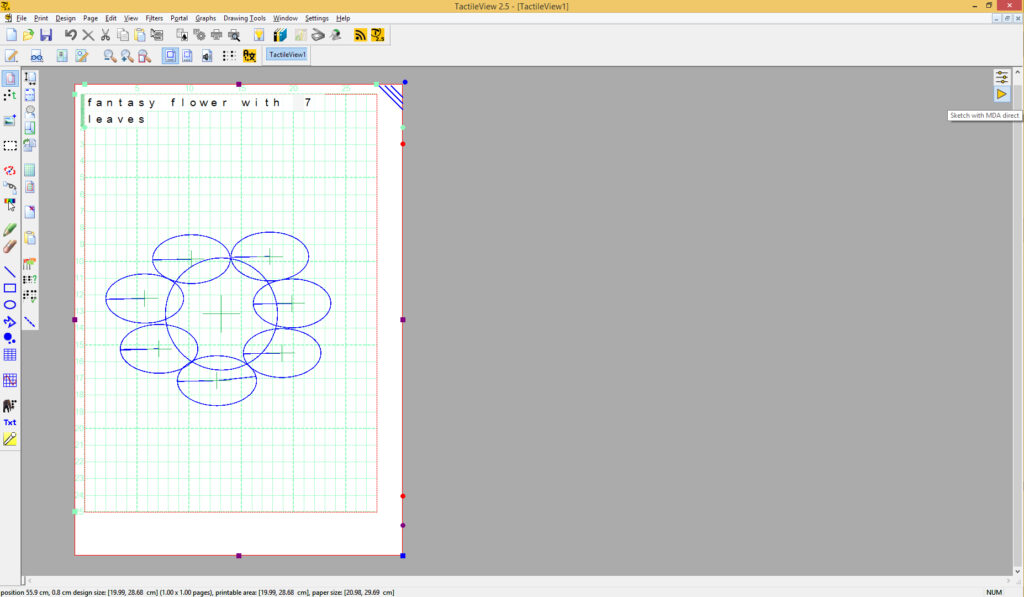Select the blue polygon arrow tool
Image resolution: width=1024 pixels, height=597 pixels.
[10, 322]
